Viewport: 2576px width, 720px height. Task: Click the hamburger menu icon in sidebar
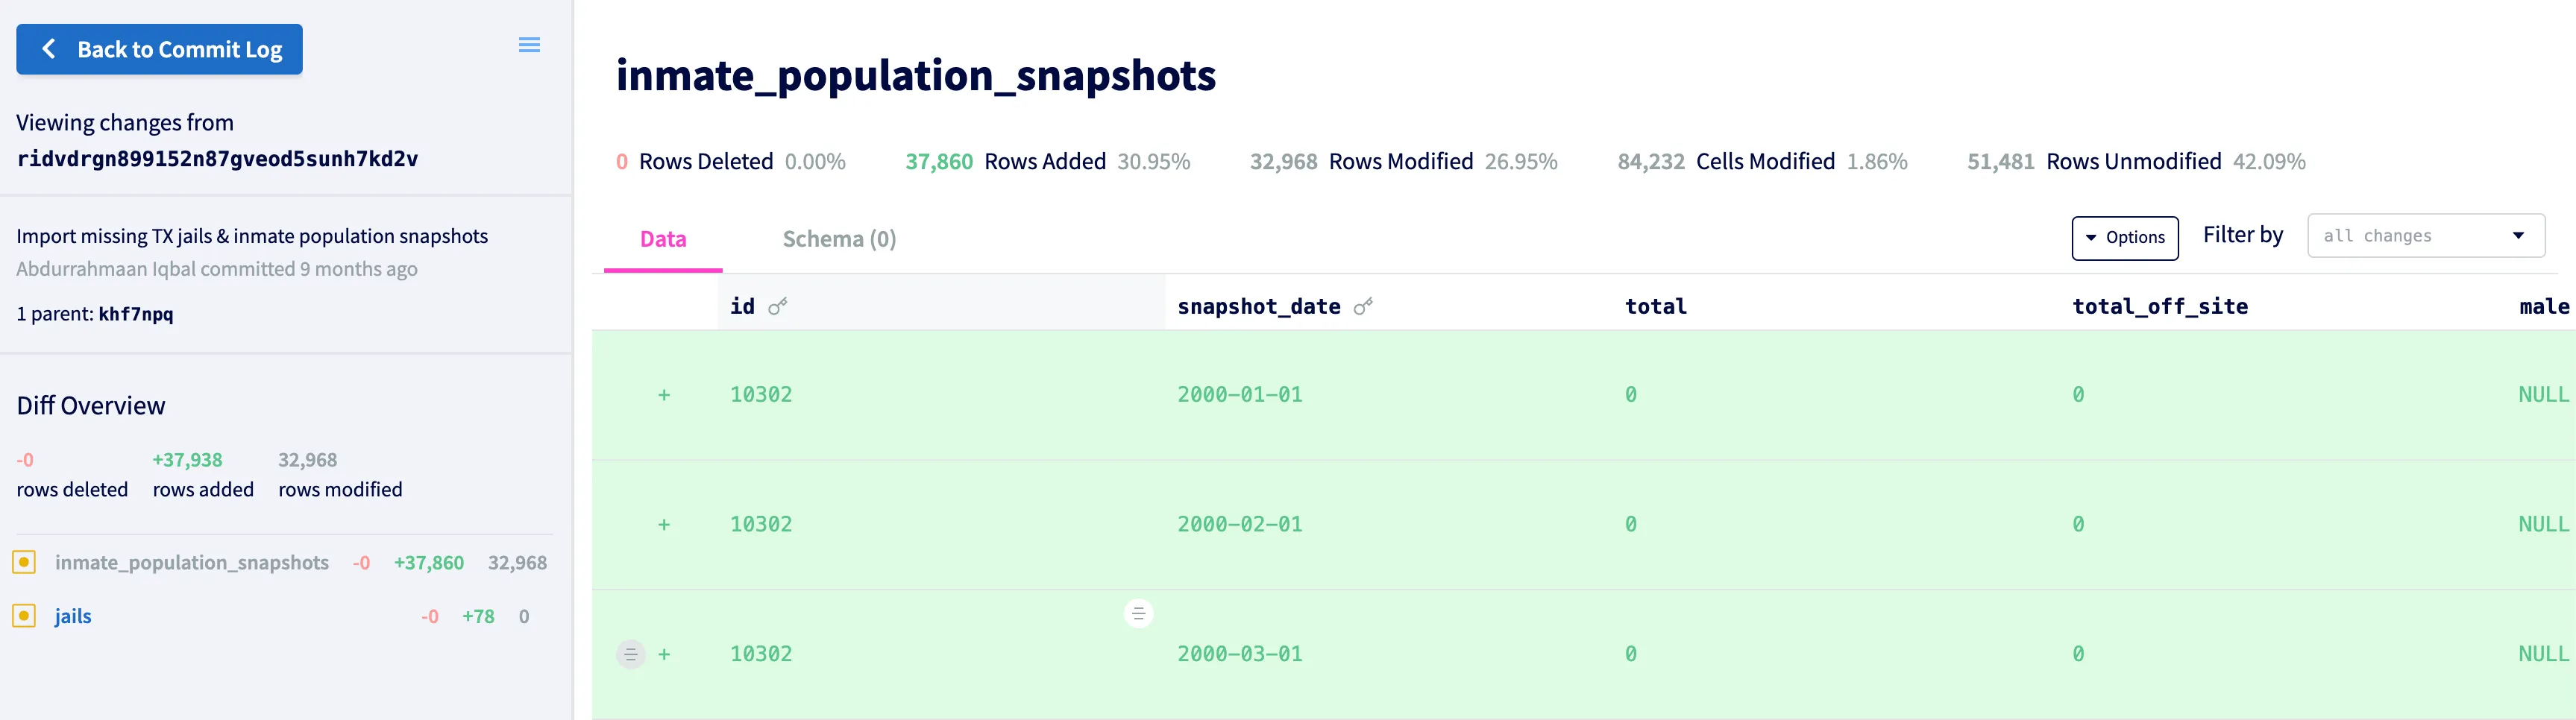529,45
